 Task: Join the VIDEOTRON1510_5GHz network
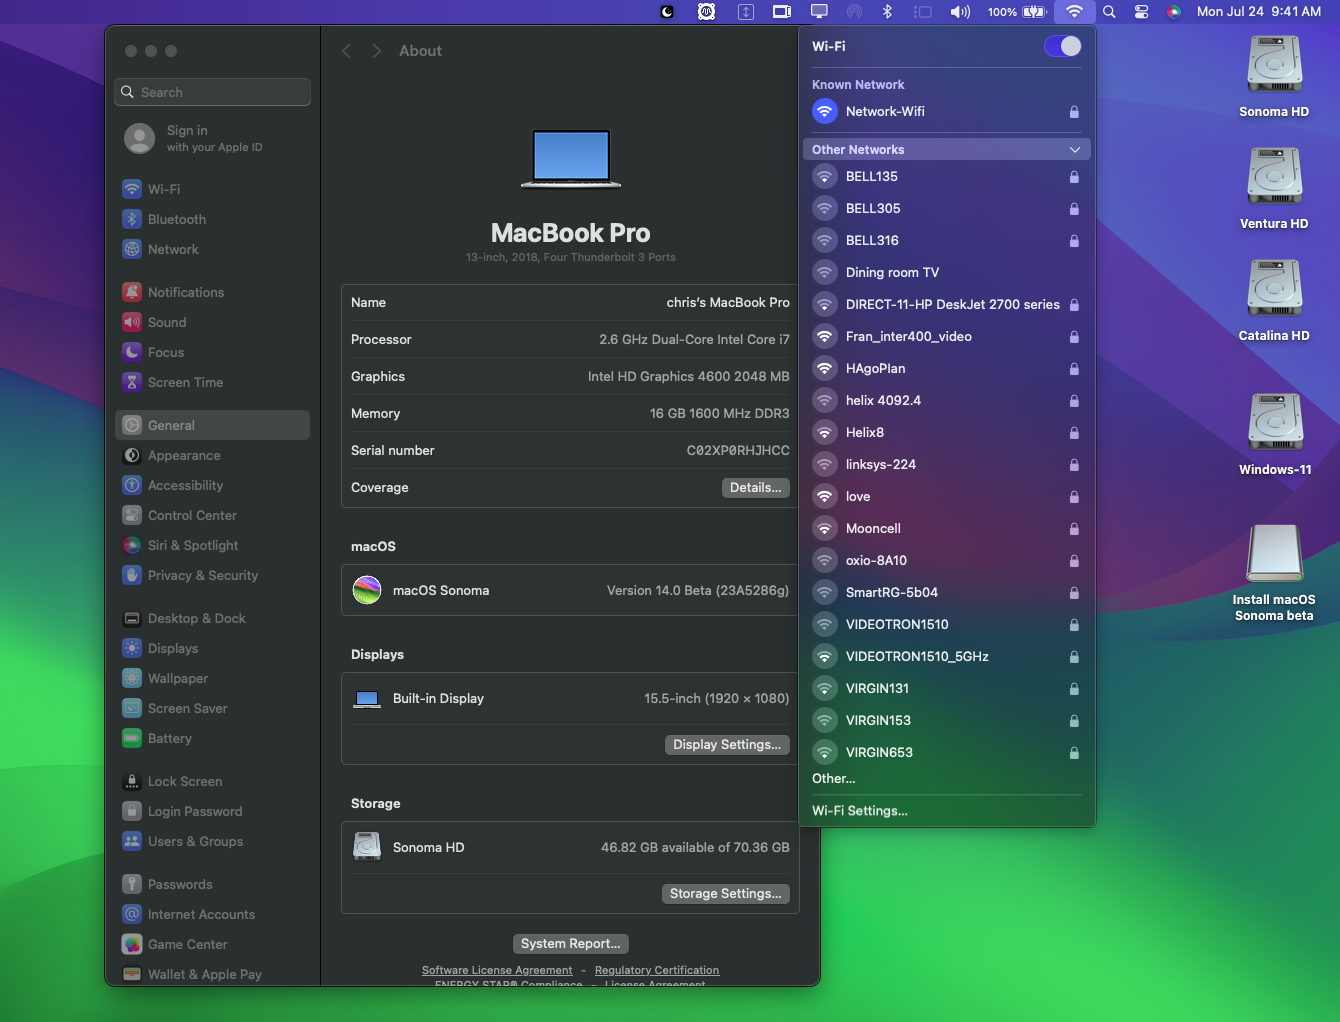pyautogui.click(x=946, y=656)
